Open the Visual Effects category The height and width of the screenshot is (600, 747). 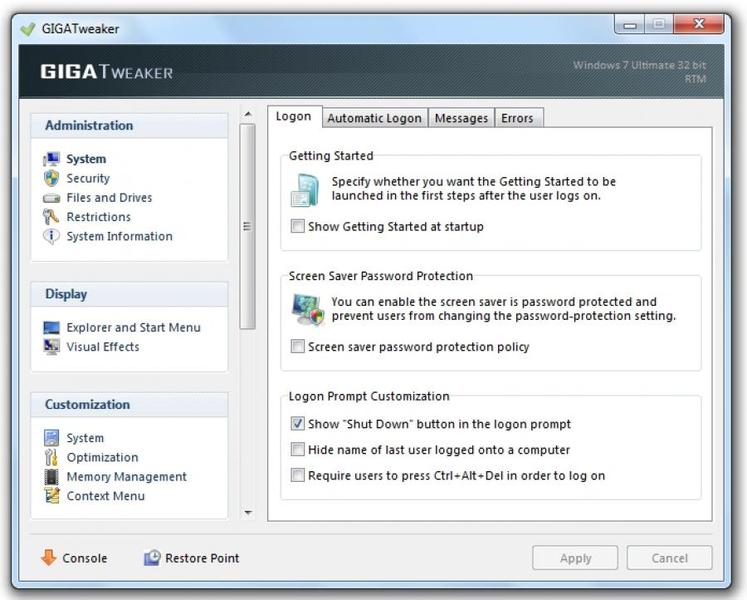pos(103,347)
